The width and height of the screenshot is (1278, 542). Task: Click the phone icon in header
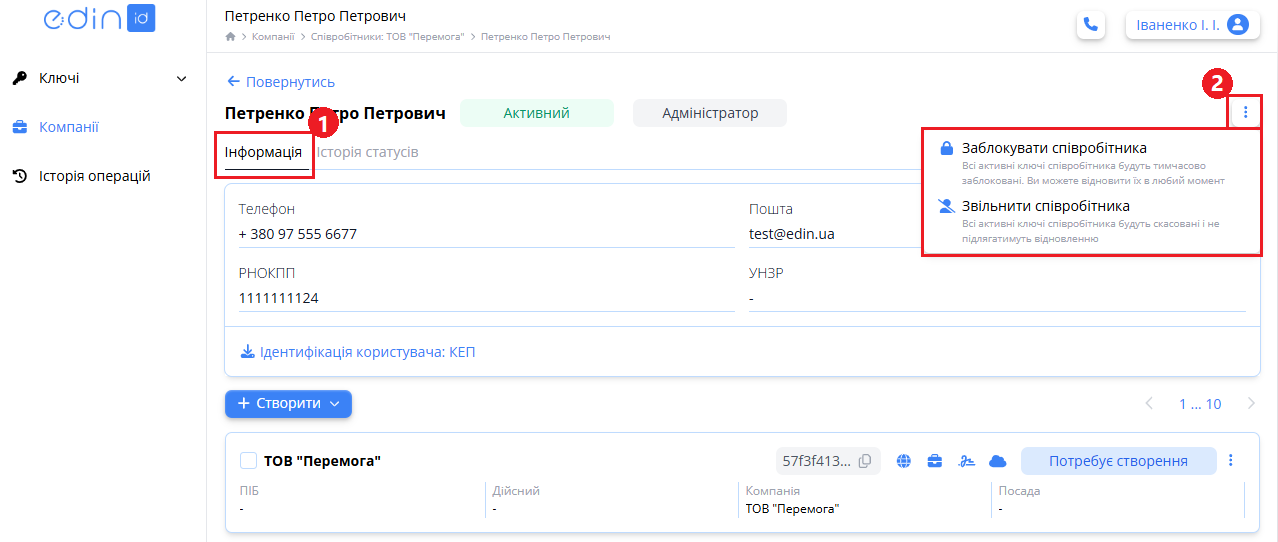coord(1091,25)
